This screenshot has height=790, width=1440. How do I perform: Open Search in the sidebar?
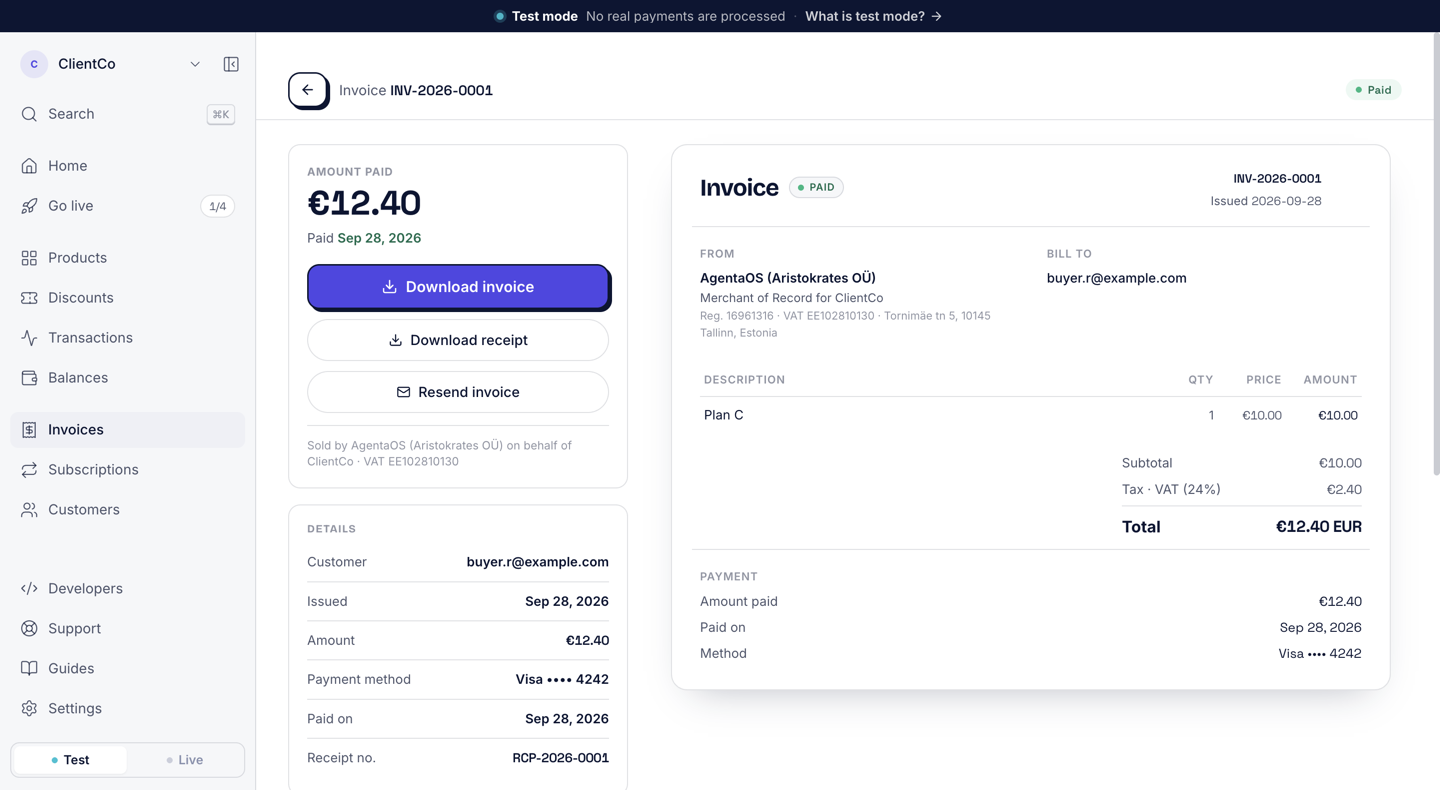pyautogui.click(x=127, y=114)
